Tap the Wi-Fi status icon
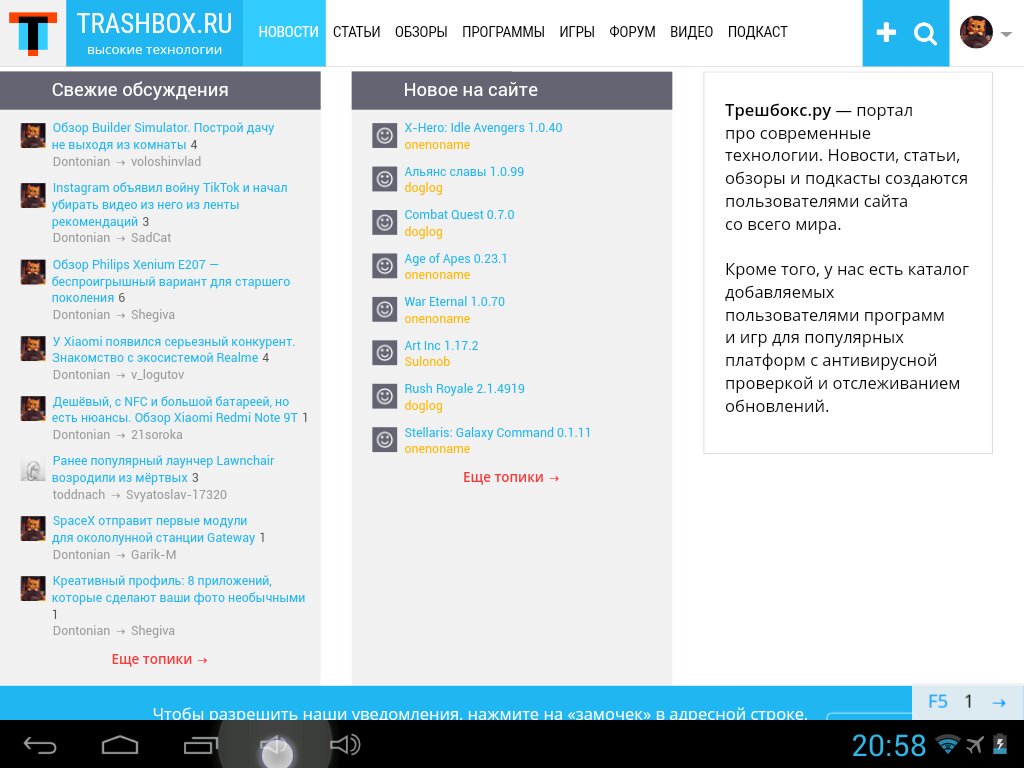The height and width of the screenshot is (768, 1024). [x=948, y=744]
